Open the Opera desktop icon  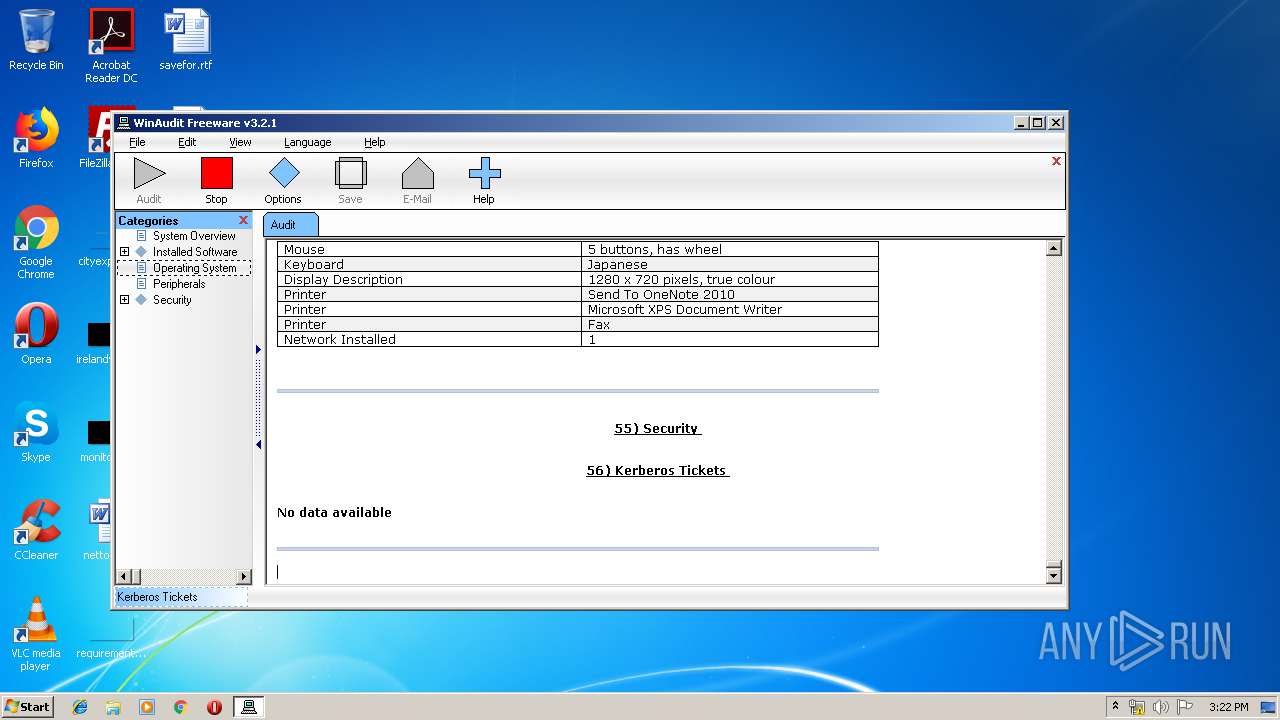[36, 334]
